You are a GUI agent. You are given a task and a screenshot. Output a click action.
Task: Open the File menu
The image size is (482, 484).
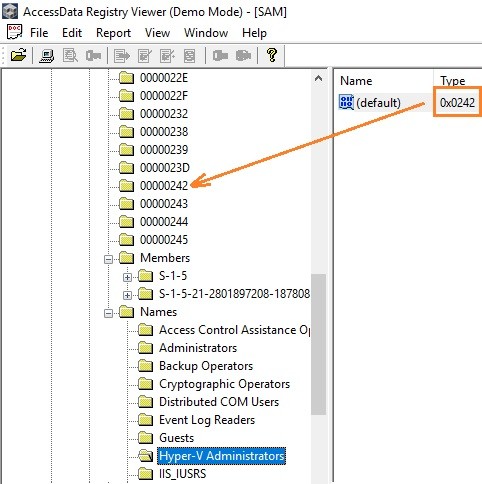tap(39, 33)
